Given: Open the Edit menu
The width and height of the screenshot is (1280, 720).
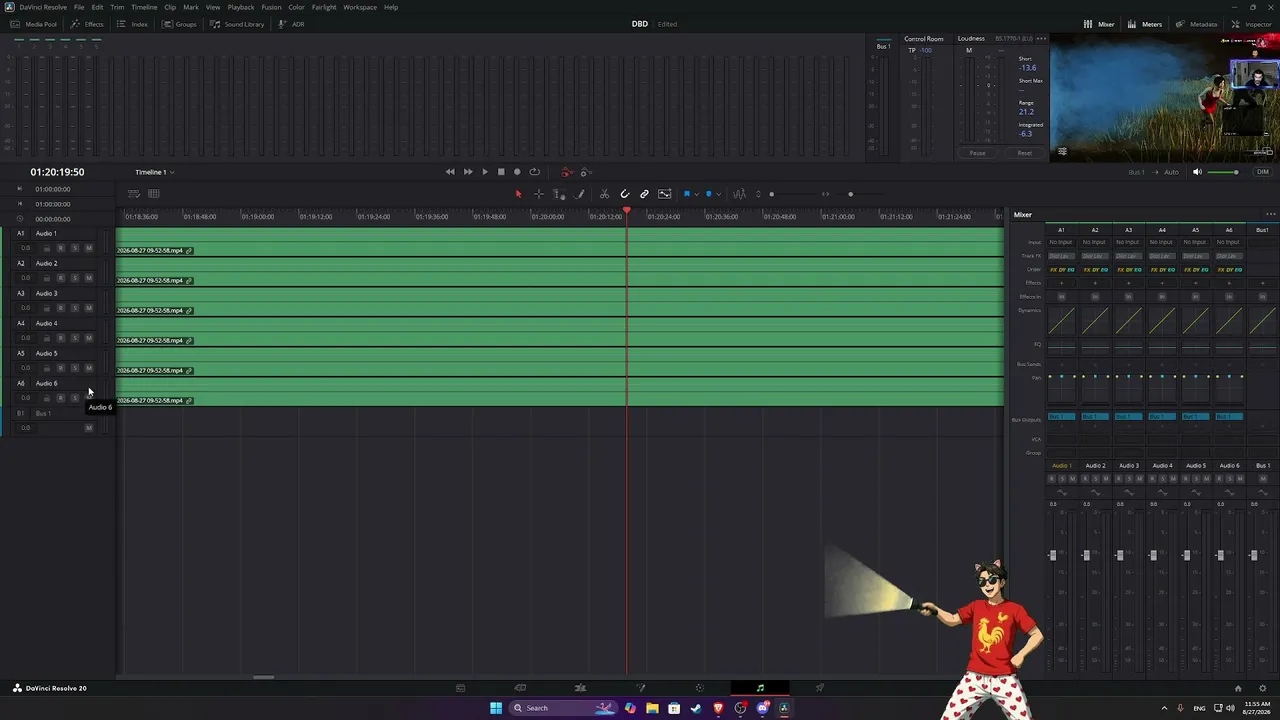Looking at the screenshot, I should (97, 7).
